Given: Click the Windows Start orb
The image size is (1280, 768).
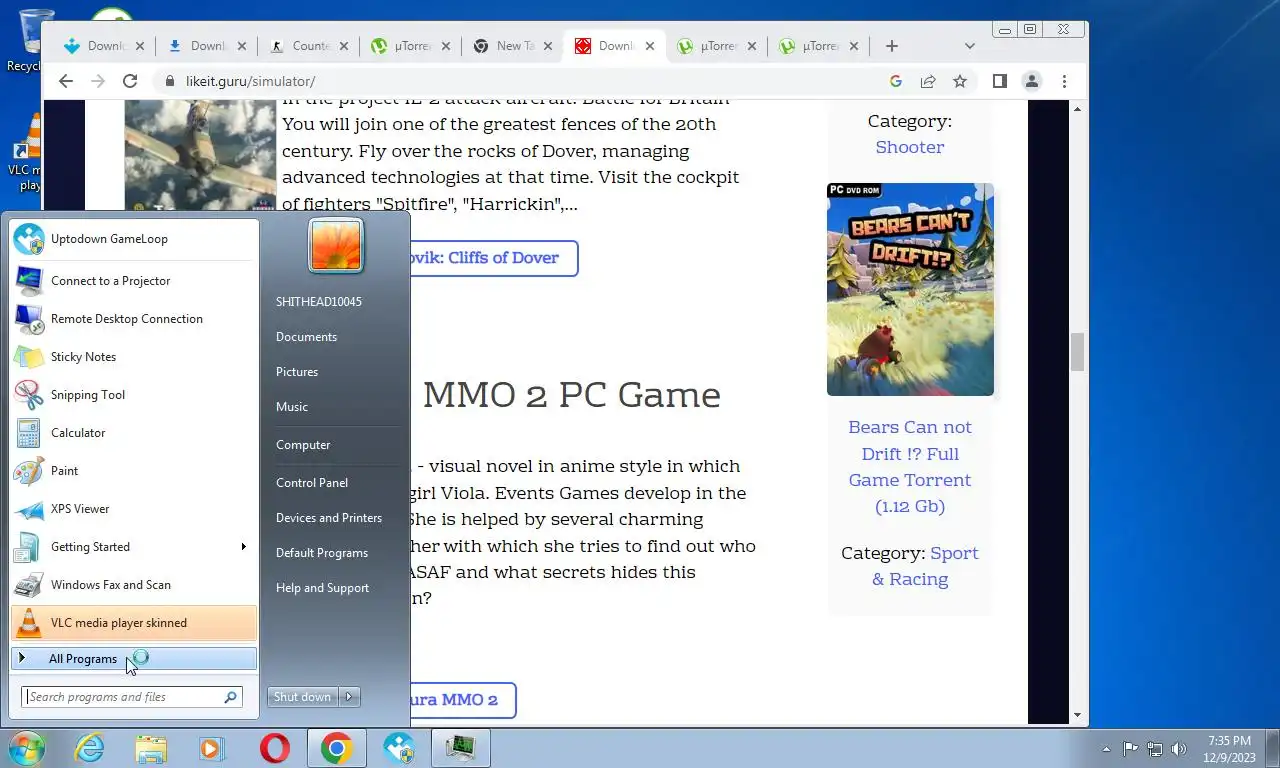Looking at the screenshot, I should pos(27,748).
